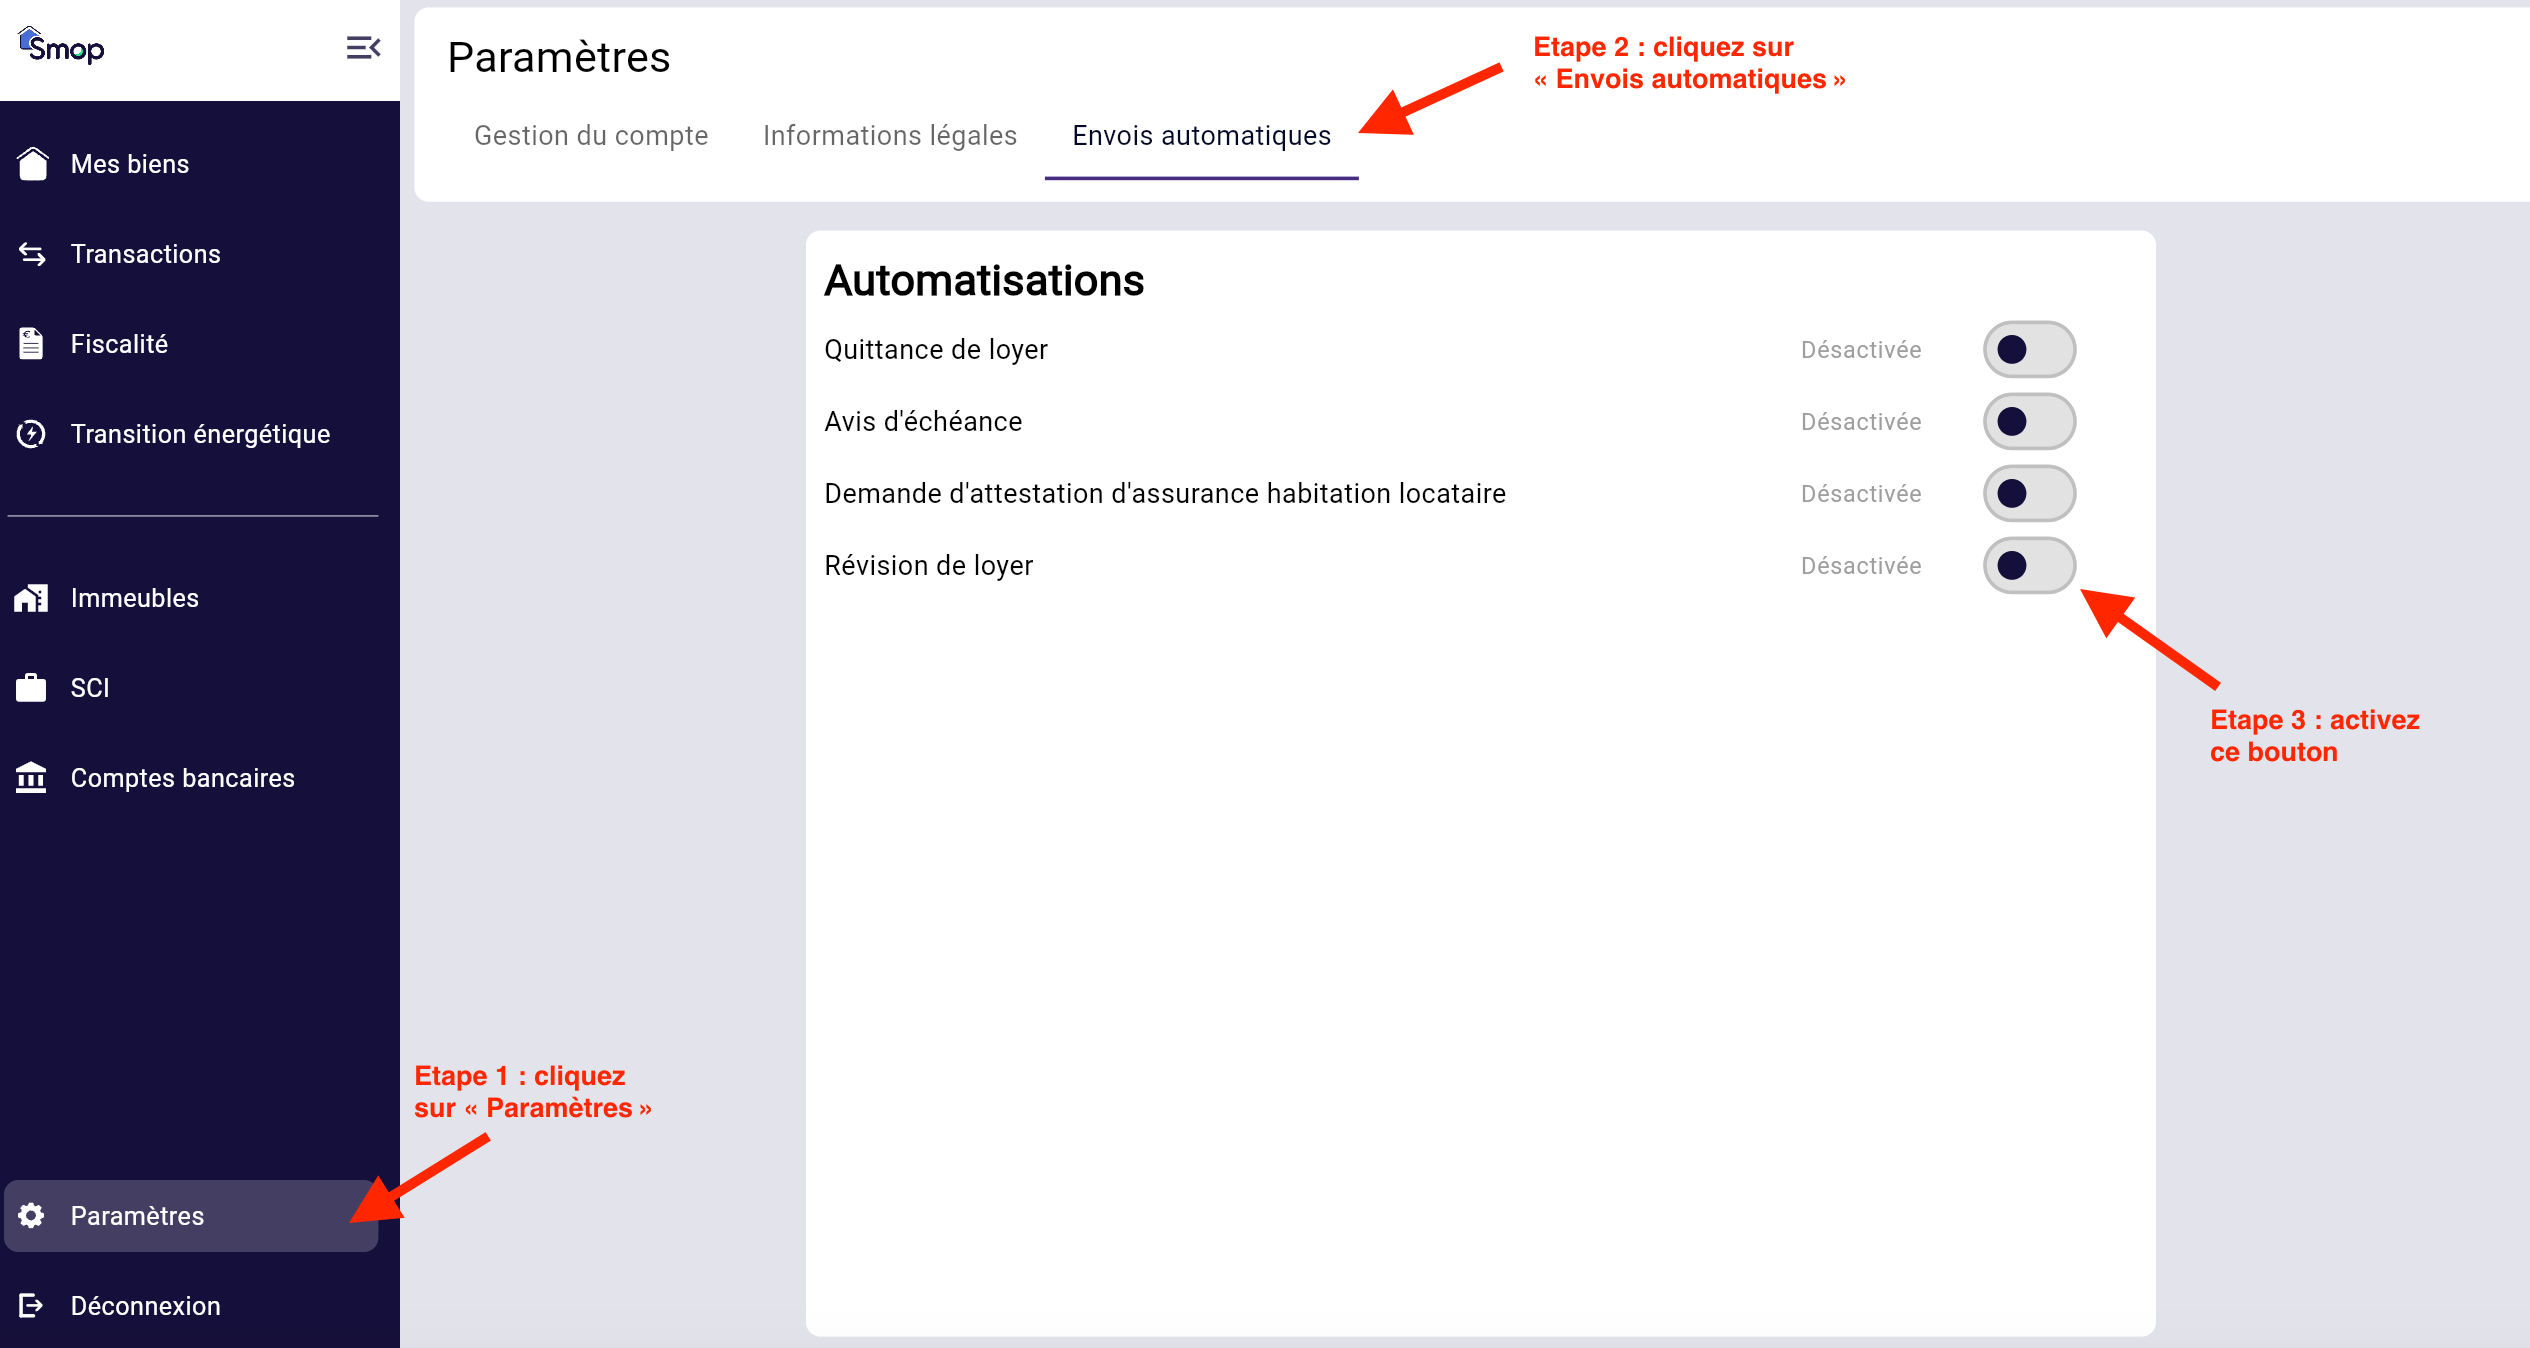The height and width of the screenshot is (1348, 2530).
Task: Go to Comptes bancaires page
Action: point(182,778)
